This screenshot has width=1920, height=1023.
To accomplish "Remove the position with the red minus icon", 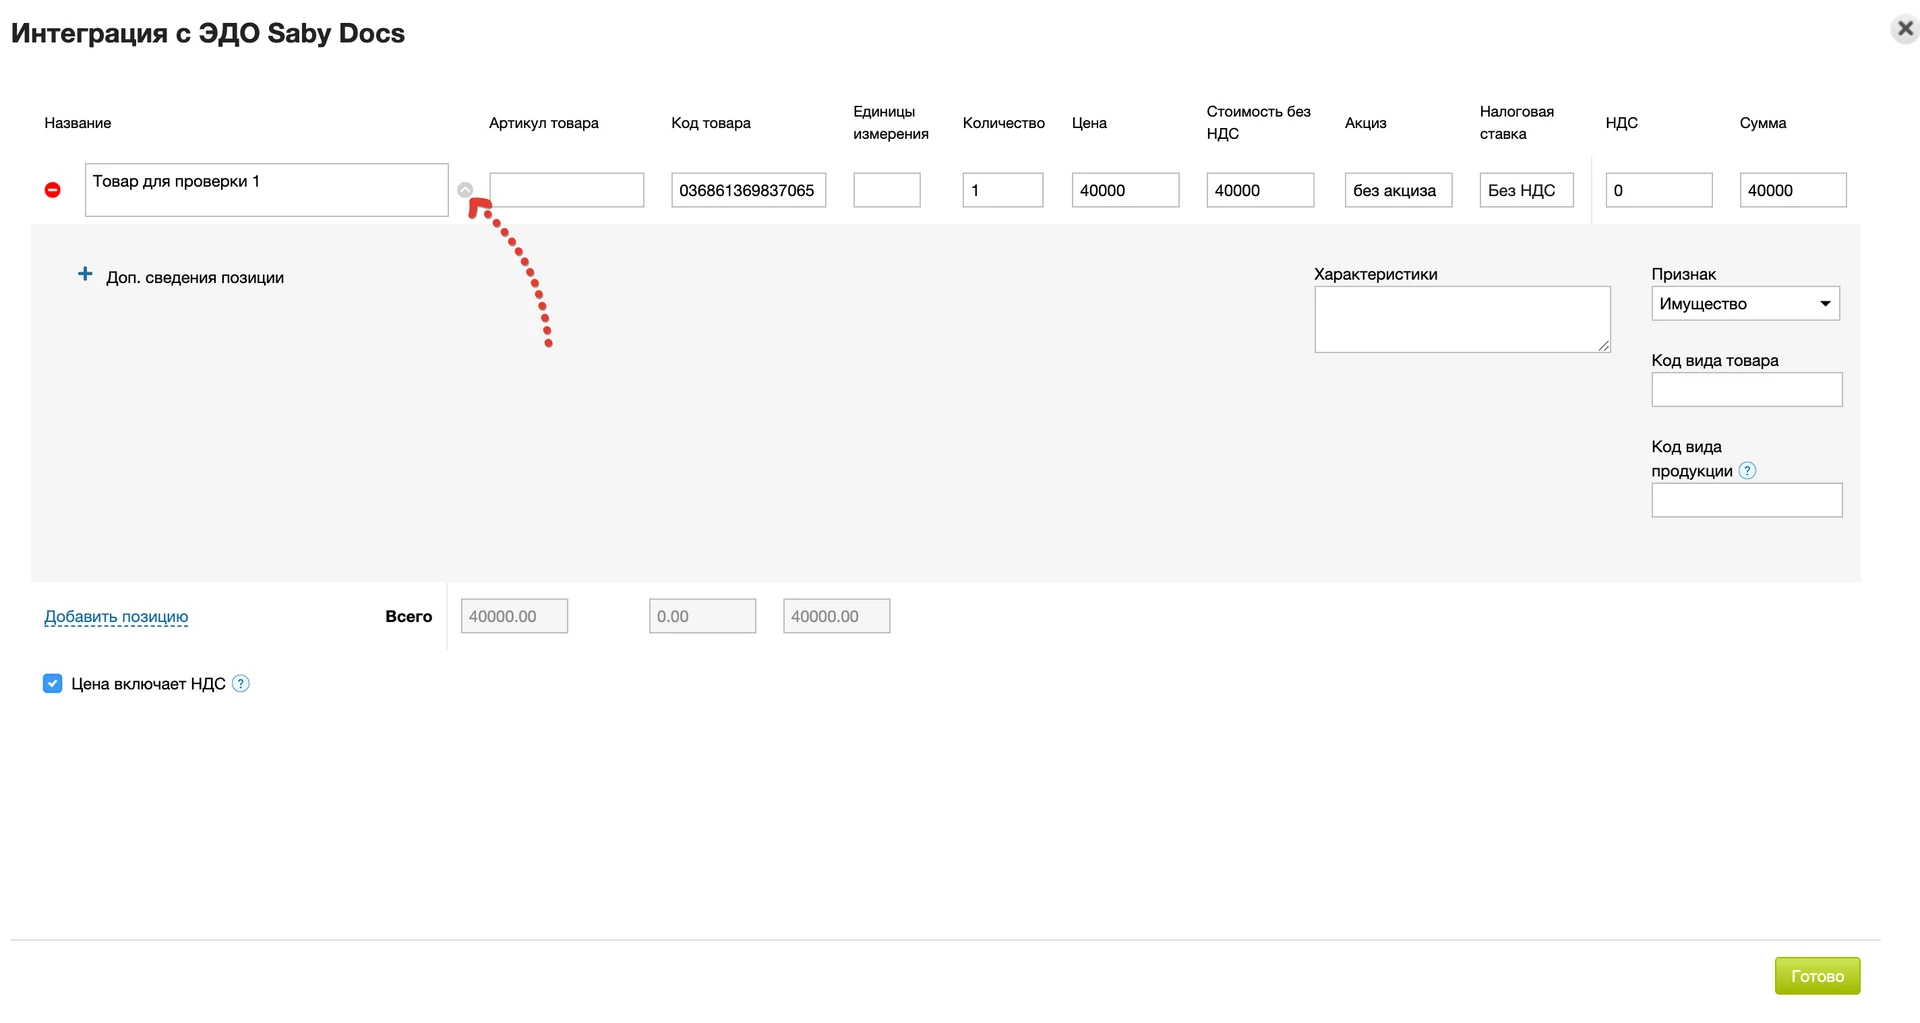I will click(x=53, y=190).
